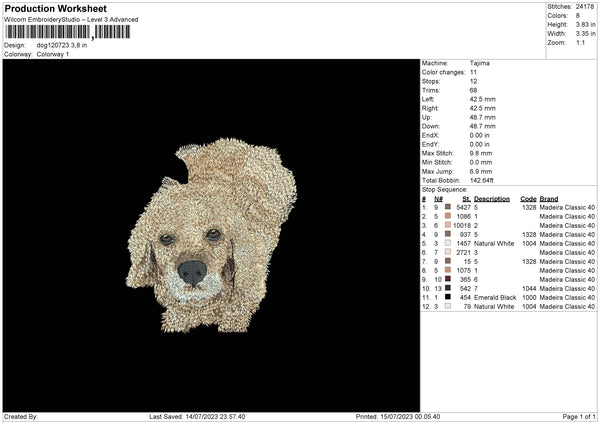Click the Brand column header
600x424 pixels.
pyautogui.click(x=549, y=198)
